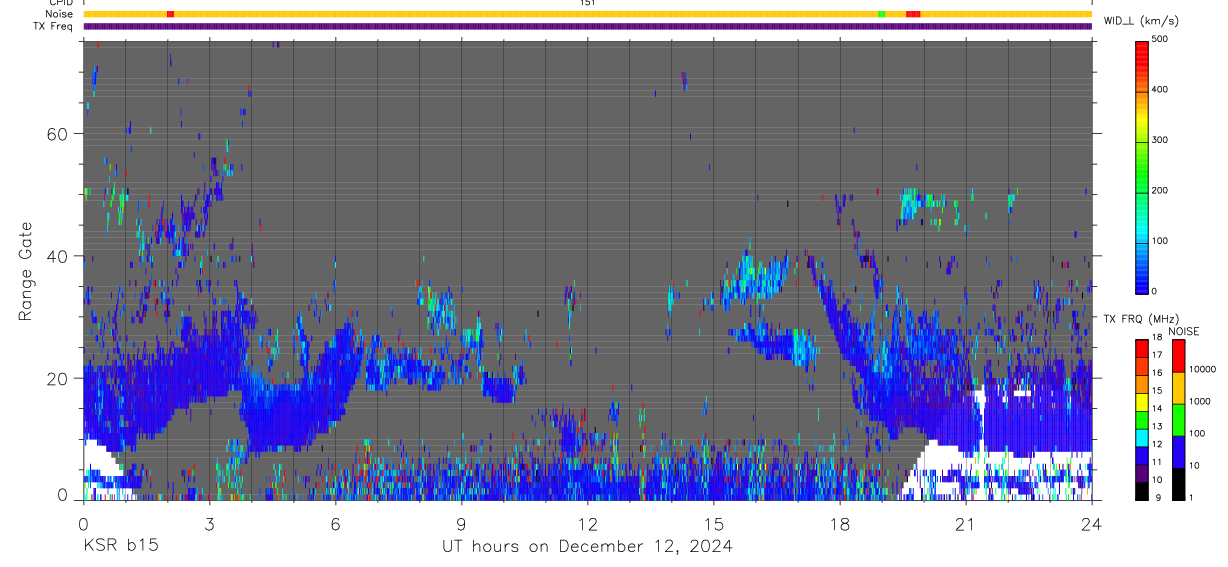Click the 1 noise scale label

[1192, 497]
